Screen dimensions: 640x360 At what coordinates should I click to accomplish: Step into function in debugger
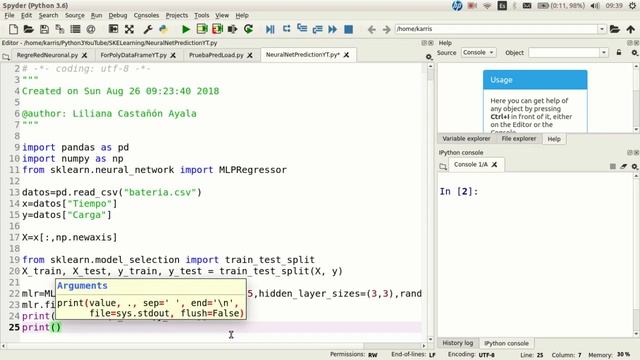(302, 29)
